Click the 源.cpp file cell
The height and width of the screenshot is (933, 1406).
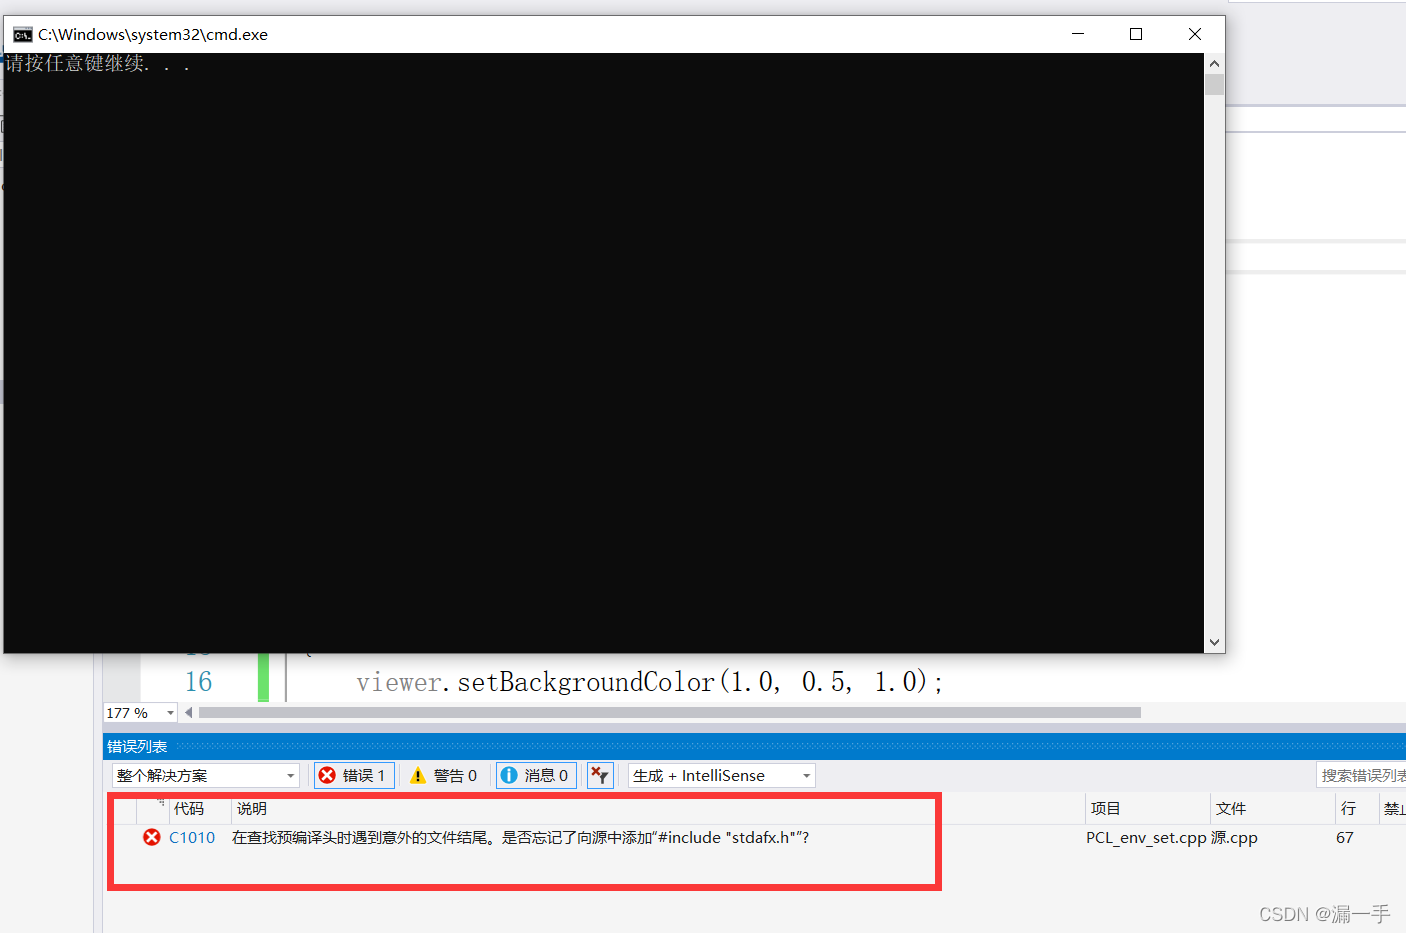1234,838
